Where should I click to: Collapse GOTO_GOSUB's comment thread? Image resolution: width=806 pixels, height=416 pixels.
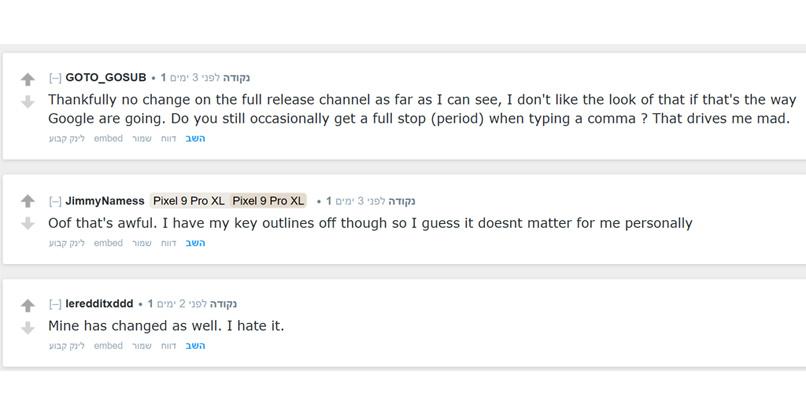[x=55, y=78]
